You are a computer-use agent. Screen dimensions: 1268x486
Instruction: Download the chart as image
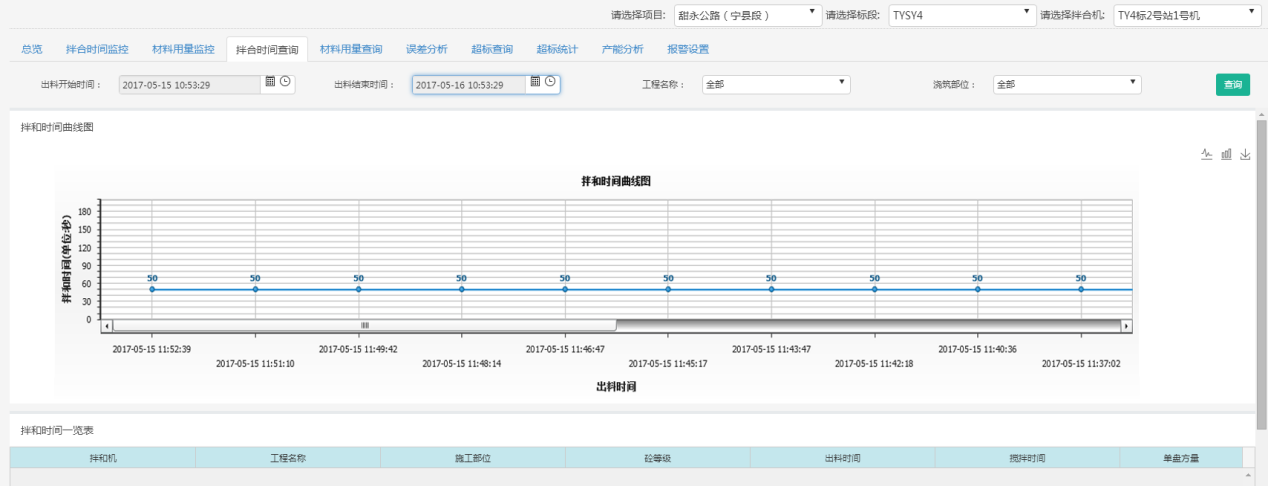pos(1245,155)
